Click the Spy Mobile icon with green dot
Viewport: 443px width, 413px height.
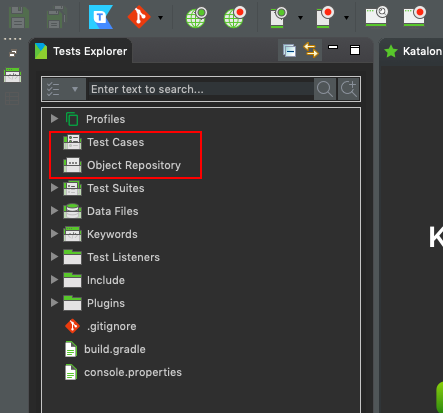point(279,17)
